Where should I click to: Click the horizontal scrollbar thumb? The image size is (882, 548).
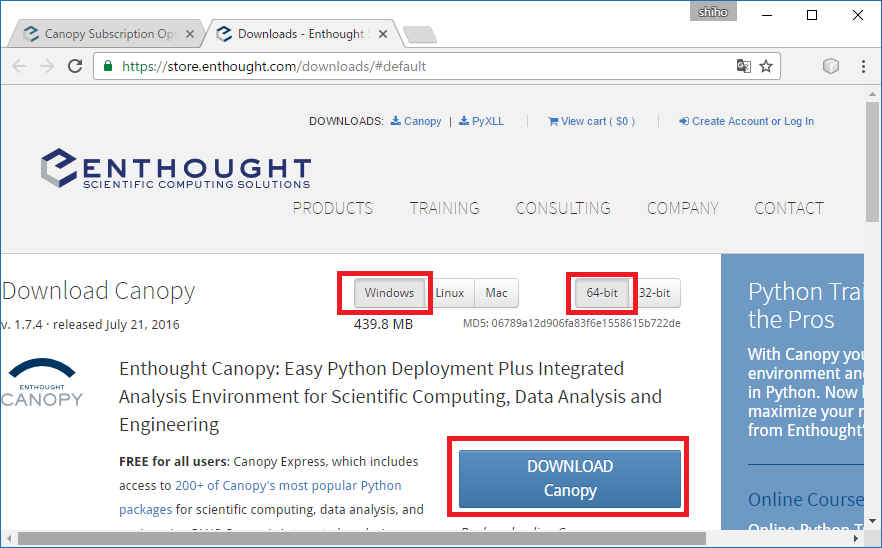click(x=361, y=538)
